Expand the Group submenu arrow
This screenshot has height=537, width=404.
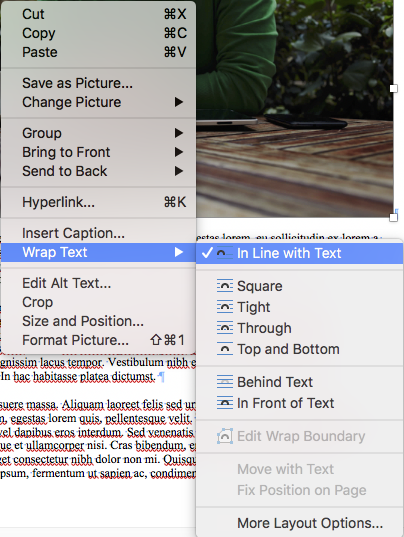click(x=178, y=133)
